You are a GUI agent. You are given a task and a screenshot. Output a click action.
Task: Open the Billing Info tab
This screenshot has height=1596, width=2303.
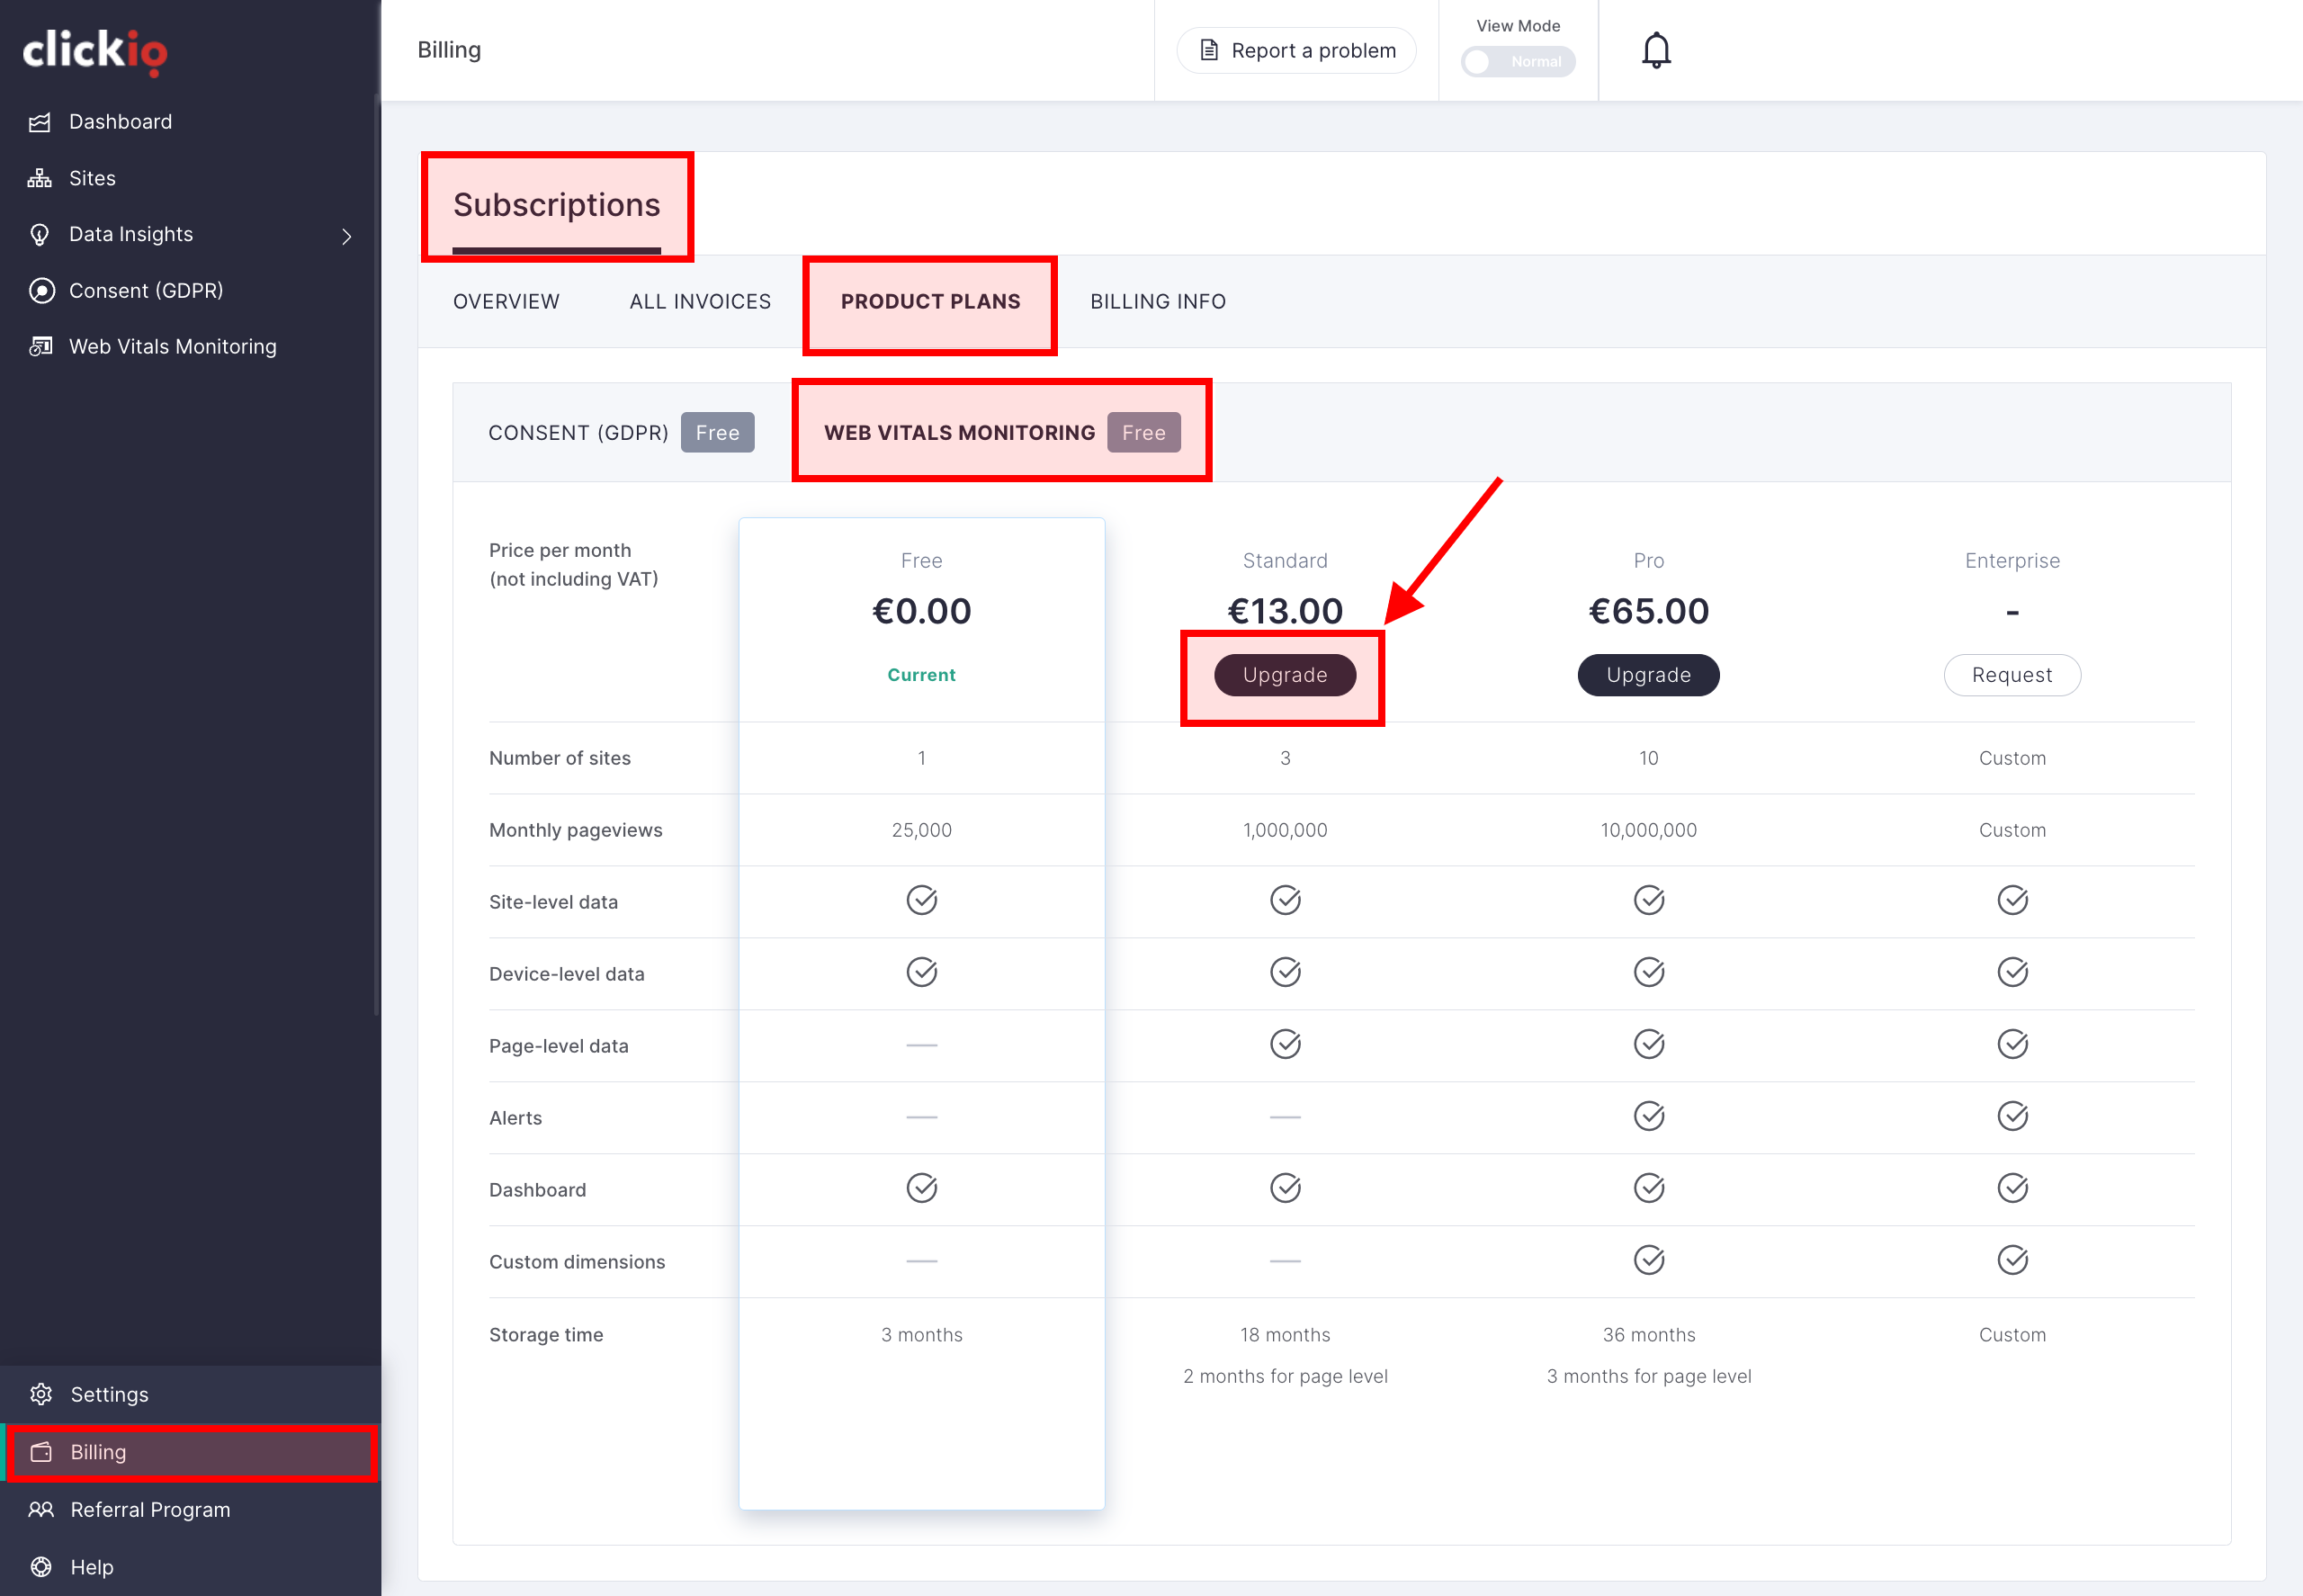(x=1157, y=301)
